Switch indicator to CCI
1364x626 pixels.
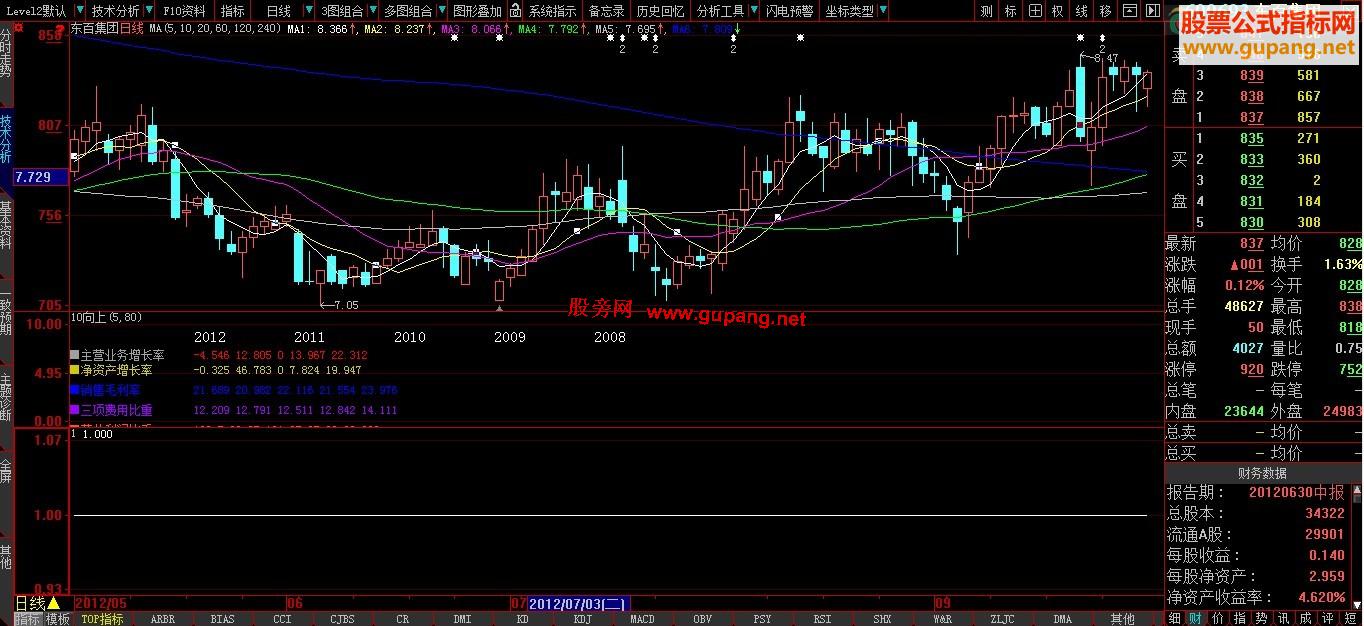click(x=282, y=619)
